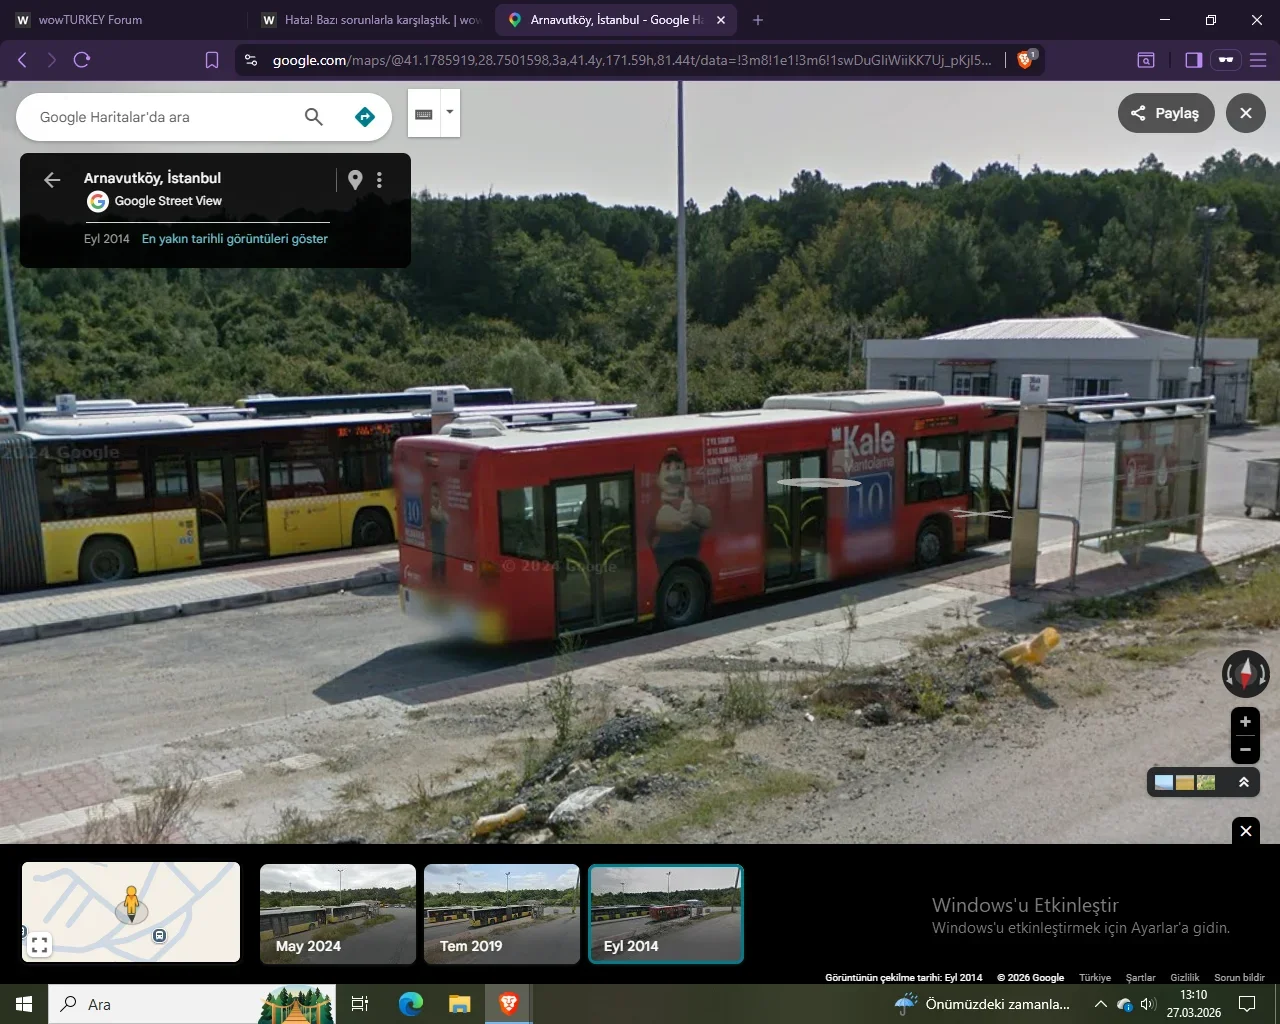The height and width of the screenshot is (1024, 1280).
Task: Toggle the on-screen keyboard input tool
Action: coord(424,113)
